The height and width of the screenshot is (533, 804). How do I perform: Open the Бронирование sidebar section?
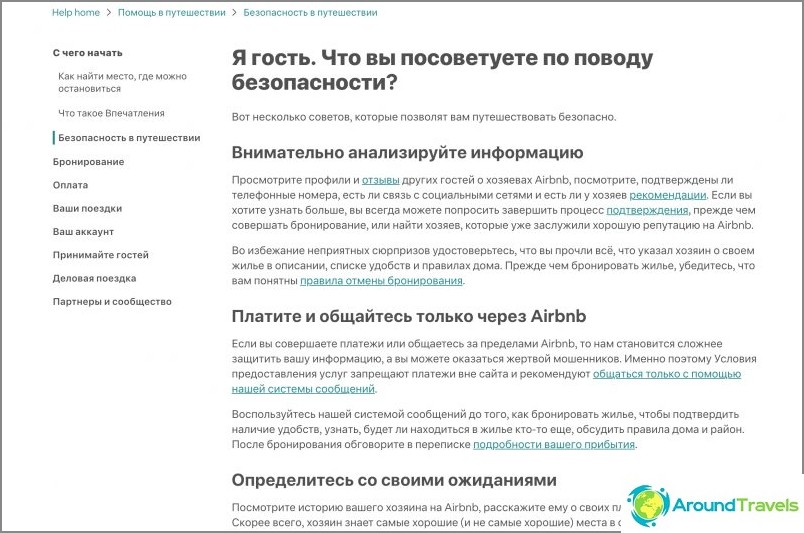tap(88, 162)
